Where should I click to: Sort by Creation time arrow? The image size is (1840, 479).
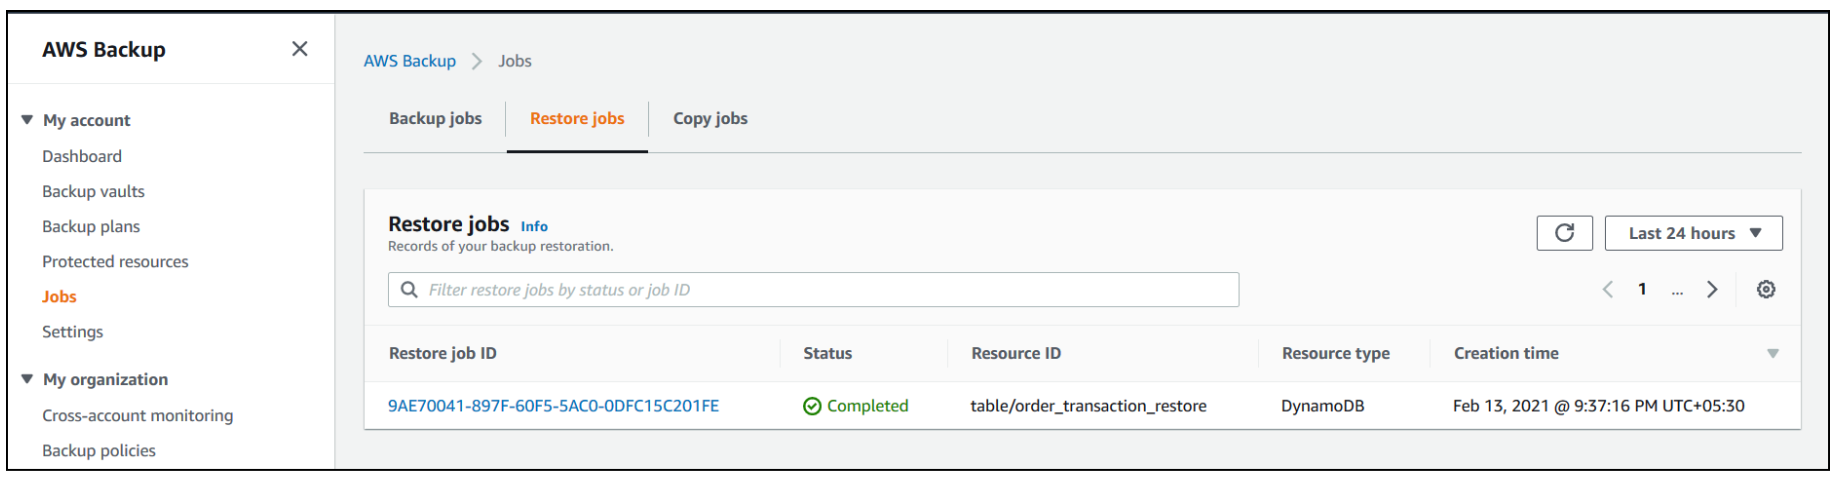tap(1773, 353)
